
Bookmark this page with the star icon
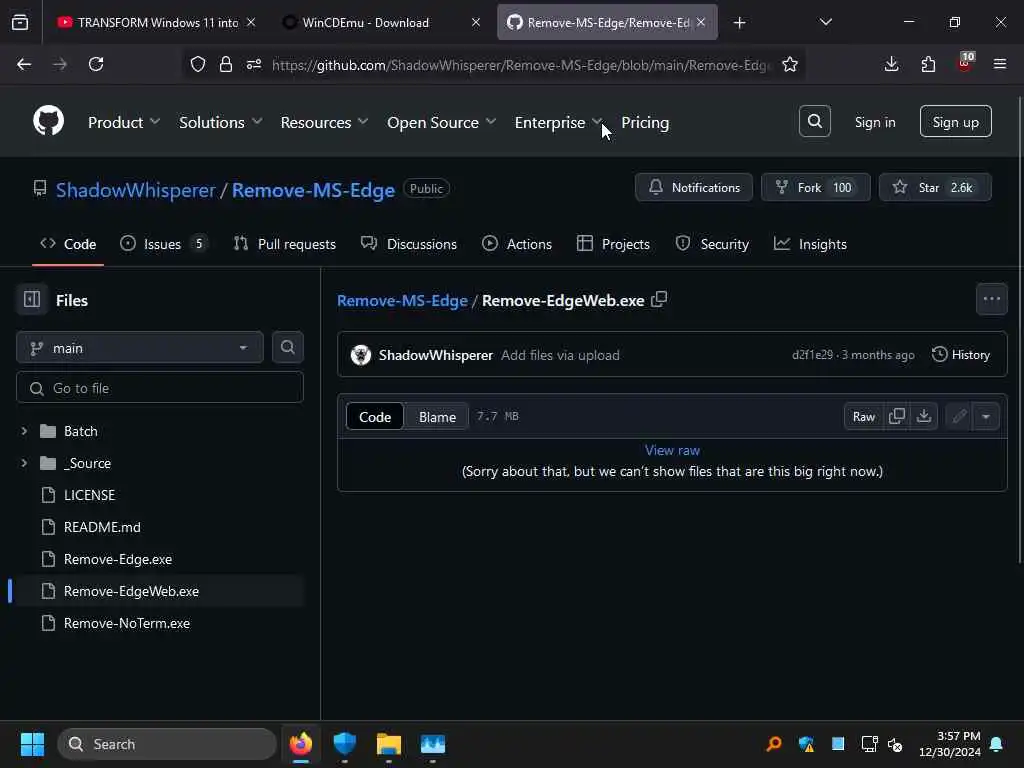790,64
